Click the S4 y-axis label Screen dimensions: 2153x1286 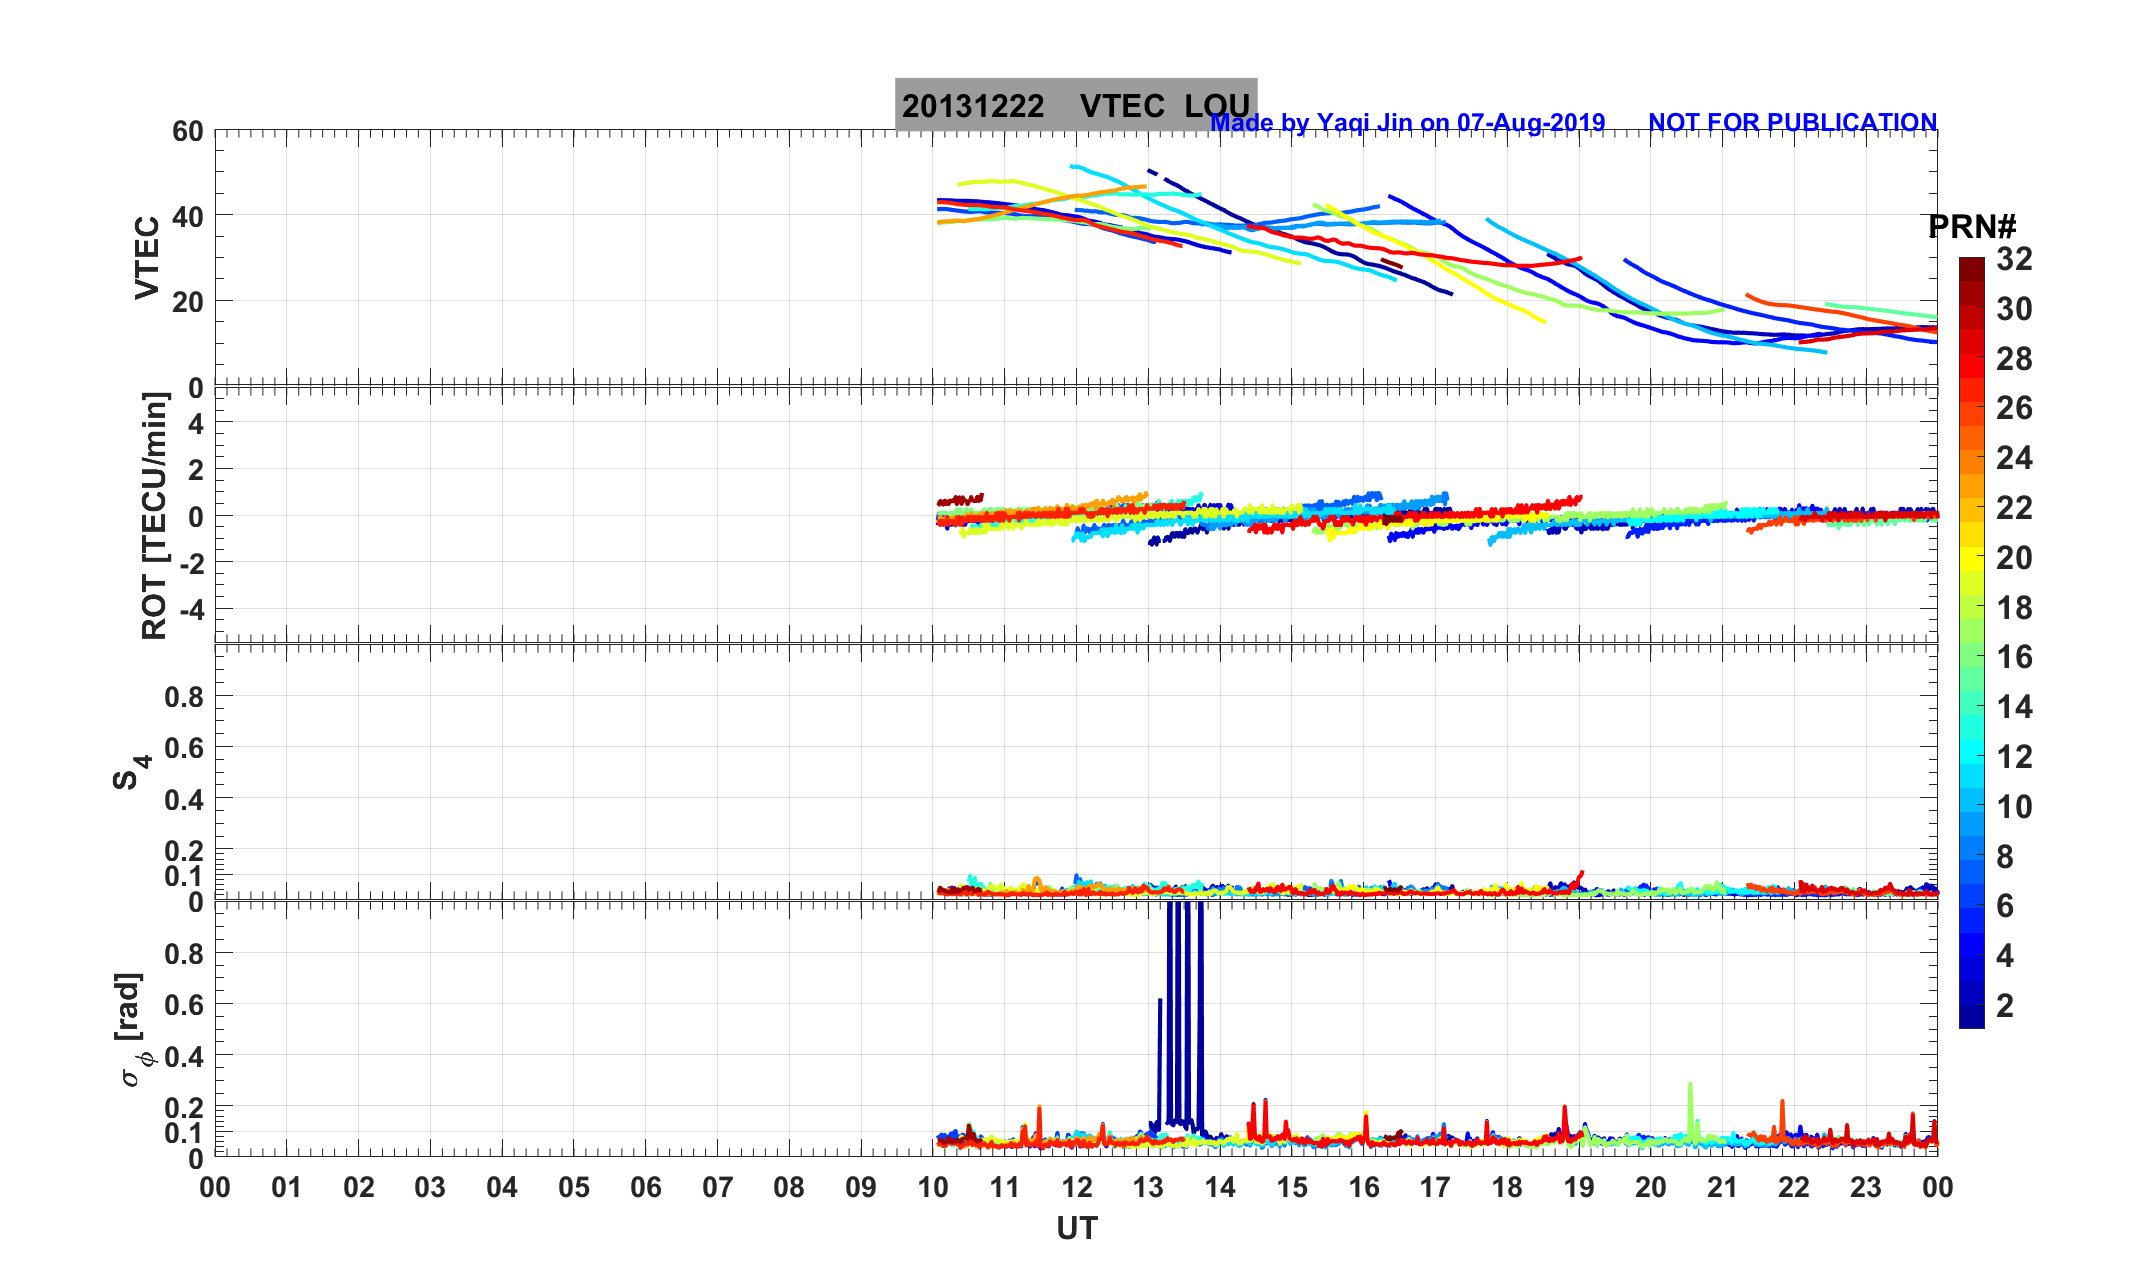coord(130,772)
